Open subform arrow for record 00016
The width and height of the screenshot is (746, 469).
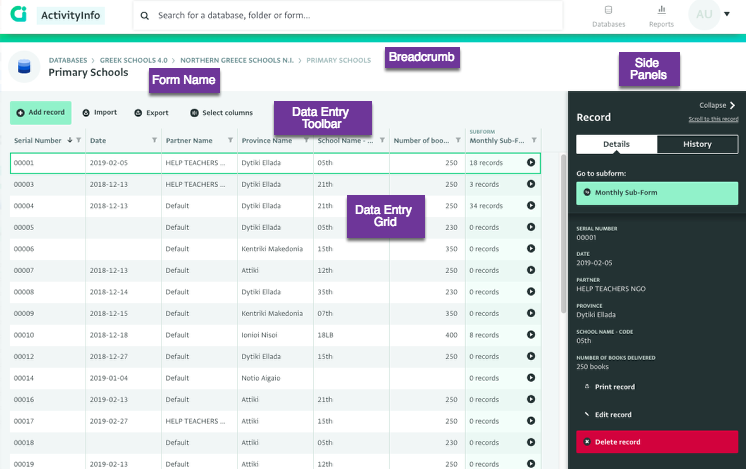[x=531, y=399]
